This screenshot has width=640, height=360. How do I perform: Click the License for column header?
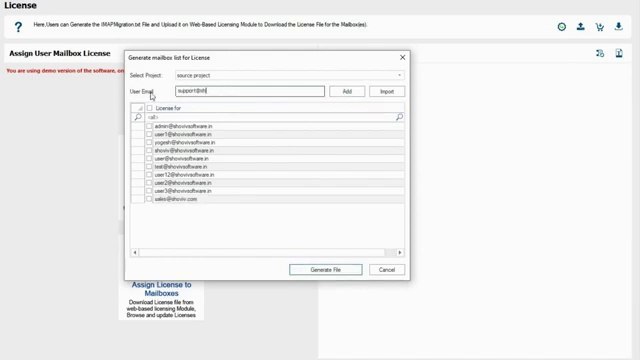click(275, 108)
